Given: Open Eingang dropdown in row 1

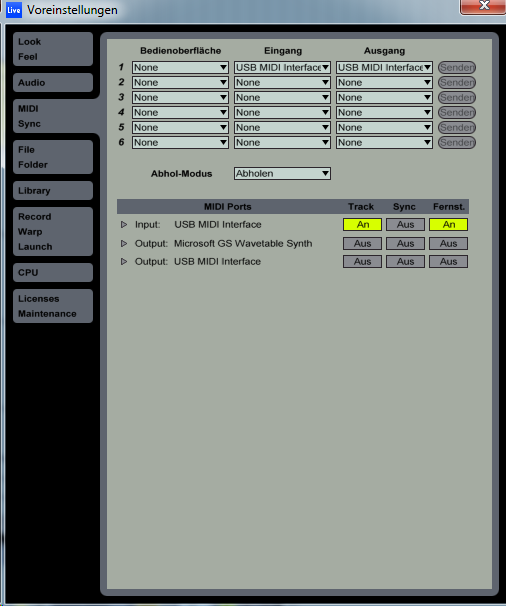Looking at the screenshot, I should click(282, 67).
